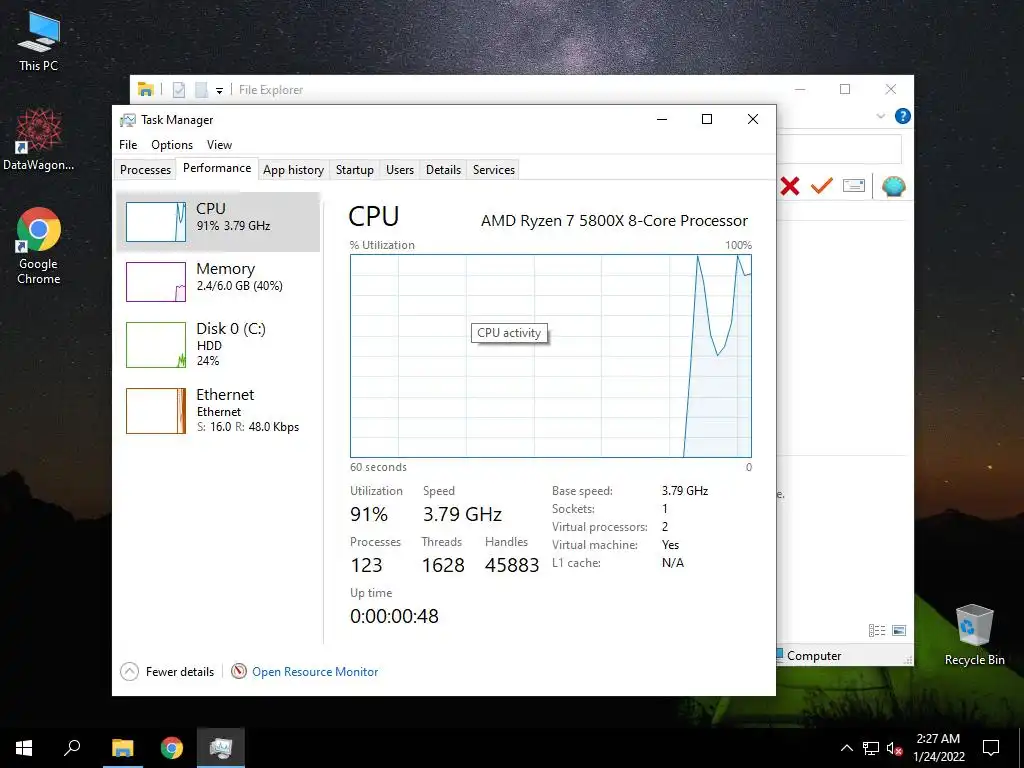Click the 45883 handles count
This screenshot has height=768, width=1024.
[512, 565]
